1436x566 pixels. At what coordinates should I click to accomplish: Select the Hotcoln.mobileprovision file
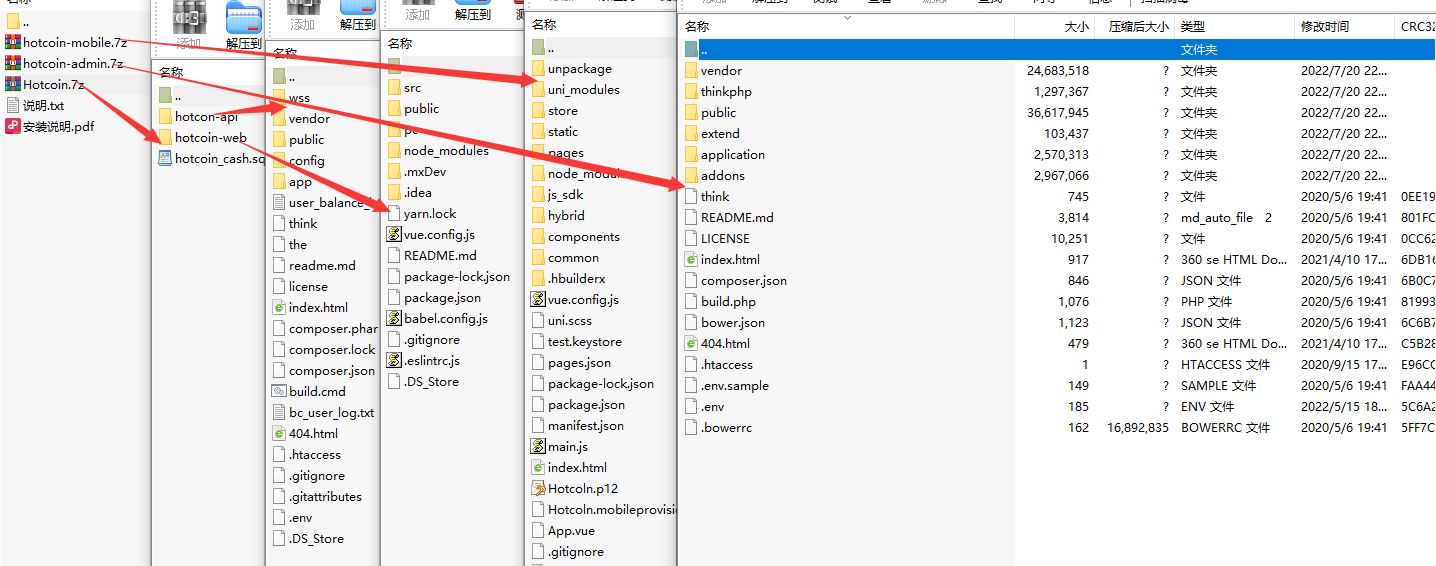click(x=603, y=509)
